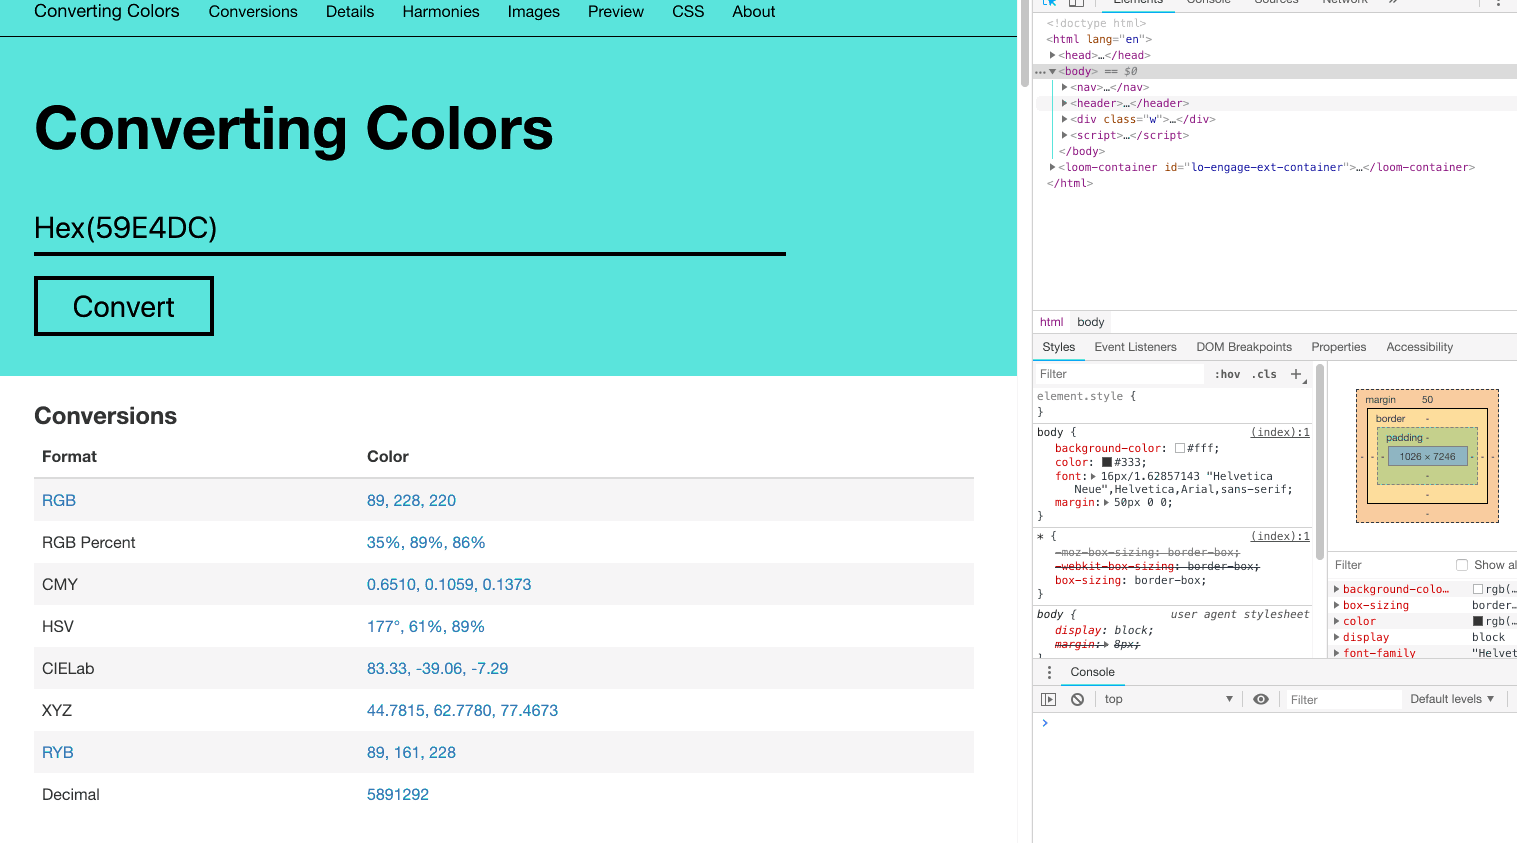
Task: Select the html breadcrumb
Action: click(1051, 322)
